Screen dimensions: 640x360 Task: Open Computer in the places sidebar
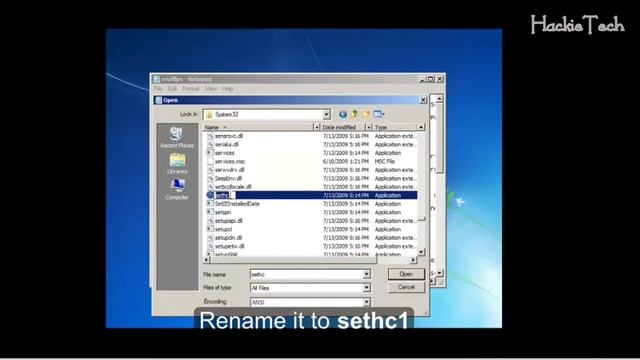[x=177, y=189]
